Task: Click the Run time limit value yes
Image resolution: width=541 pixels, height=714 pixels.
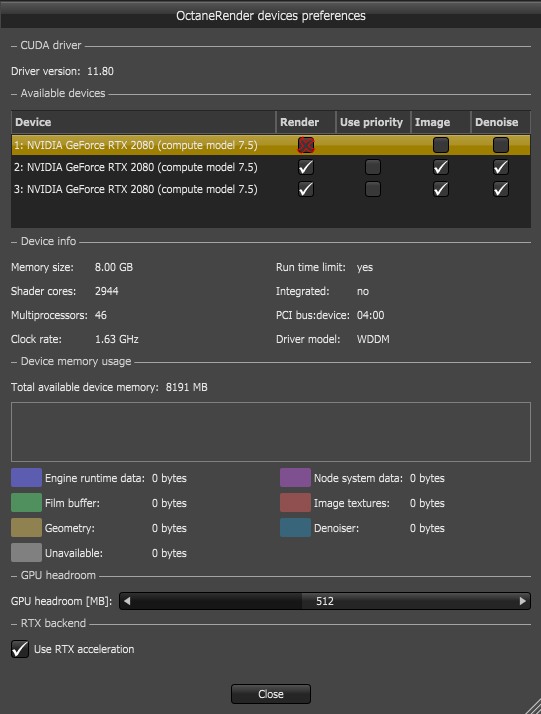Action: 365,267
